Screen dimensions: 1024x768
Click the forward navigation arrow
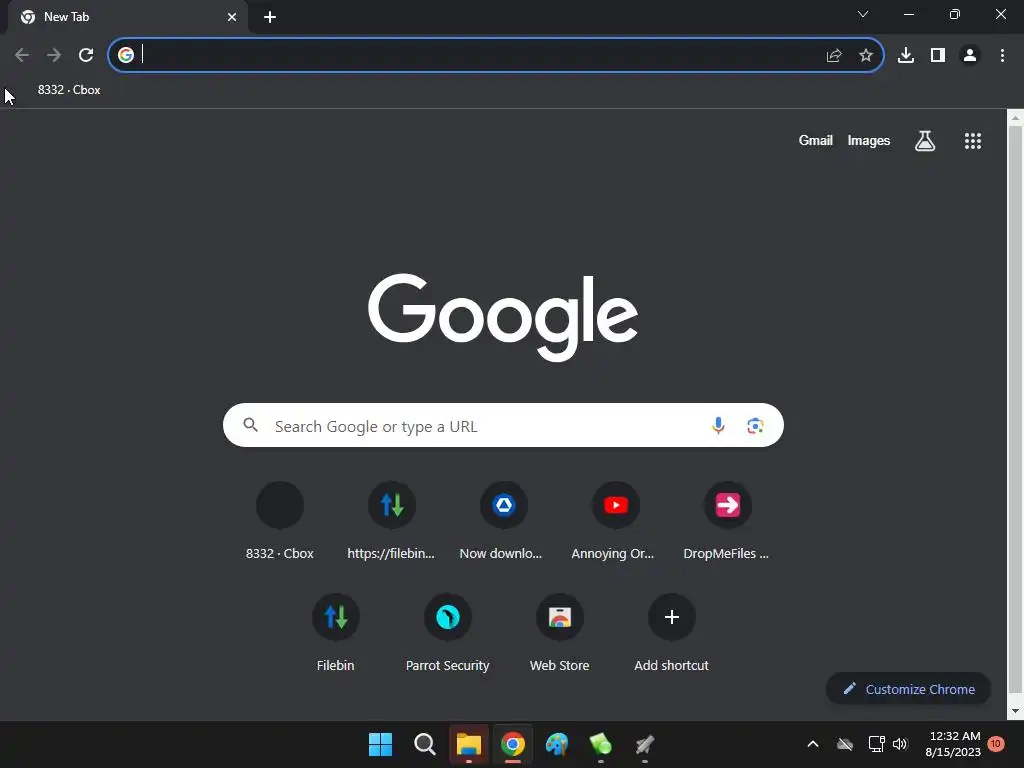click(54, 56)
